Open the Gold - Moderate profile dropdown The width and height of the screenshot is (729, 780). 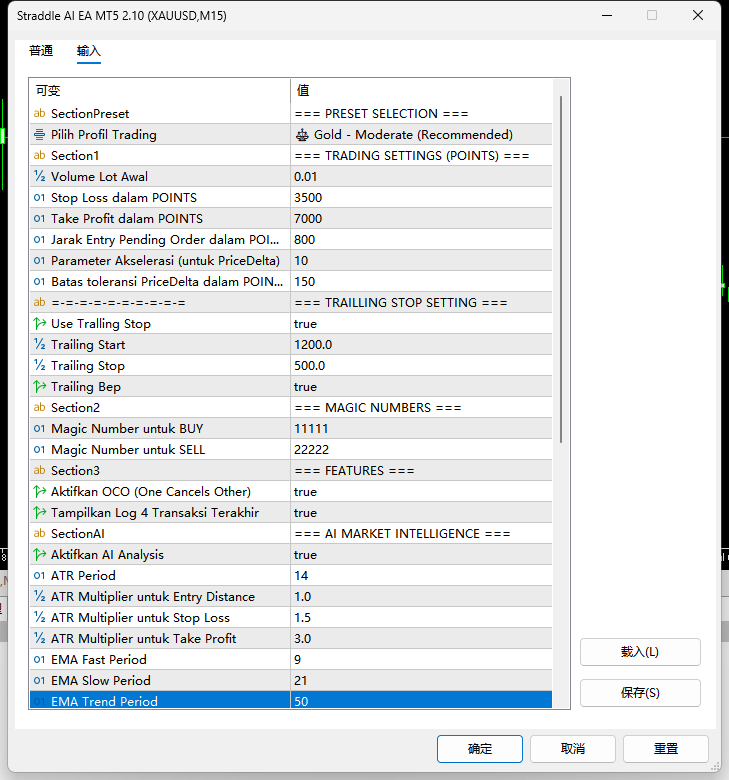click(421, 134)
